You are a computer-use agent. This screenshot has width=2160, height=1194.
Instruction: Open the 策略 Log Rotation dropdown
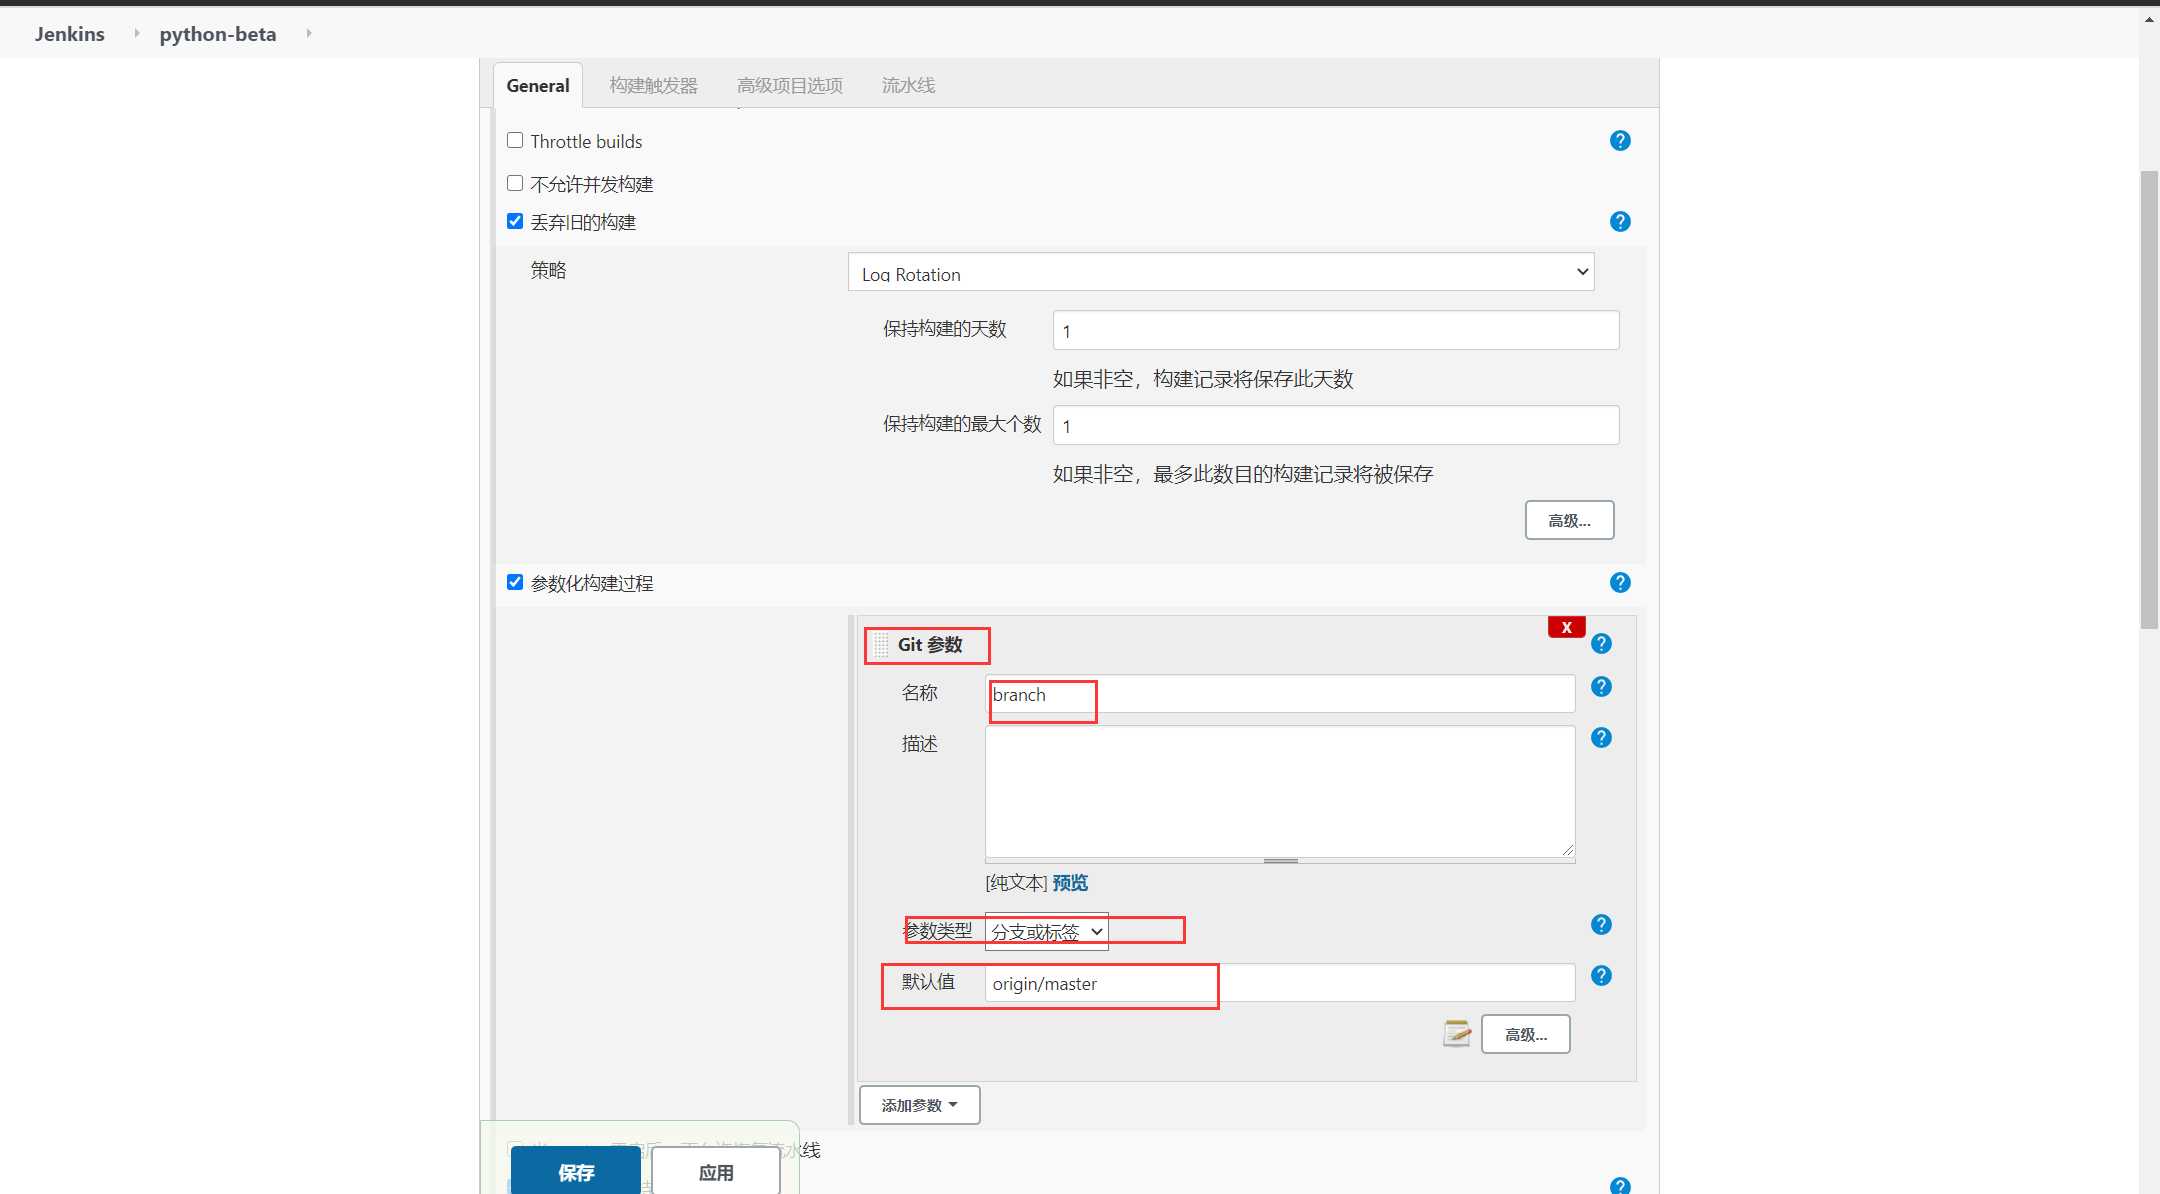point(1221,272)
